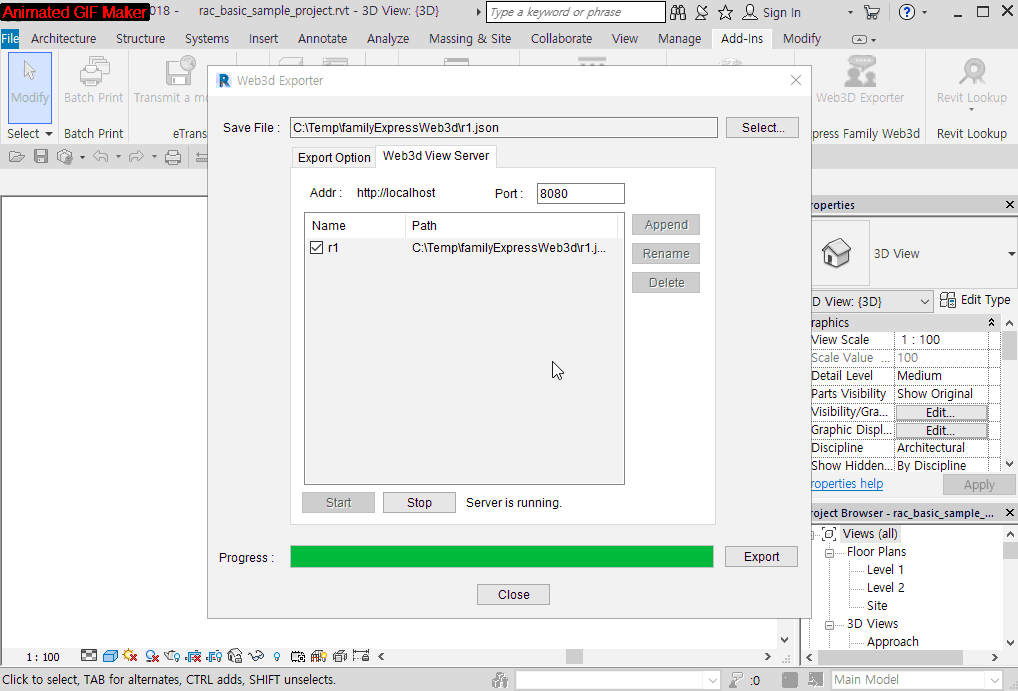Open the Annotate ribbon tab

[x=322, y=38]
